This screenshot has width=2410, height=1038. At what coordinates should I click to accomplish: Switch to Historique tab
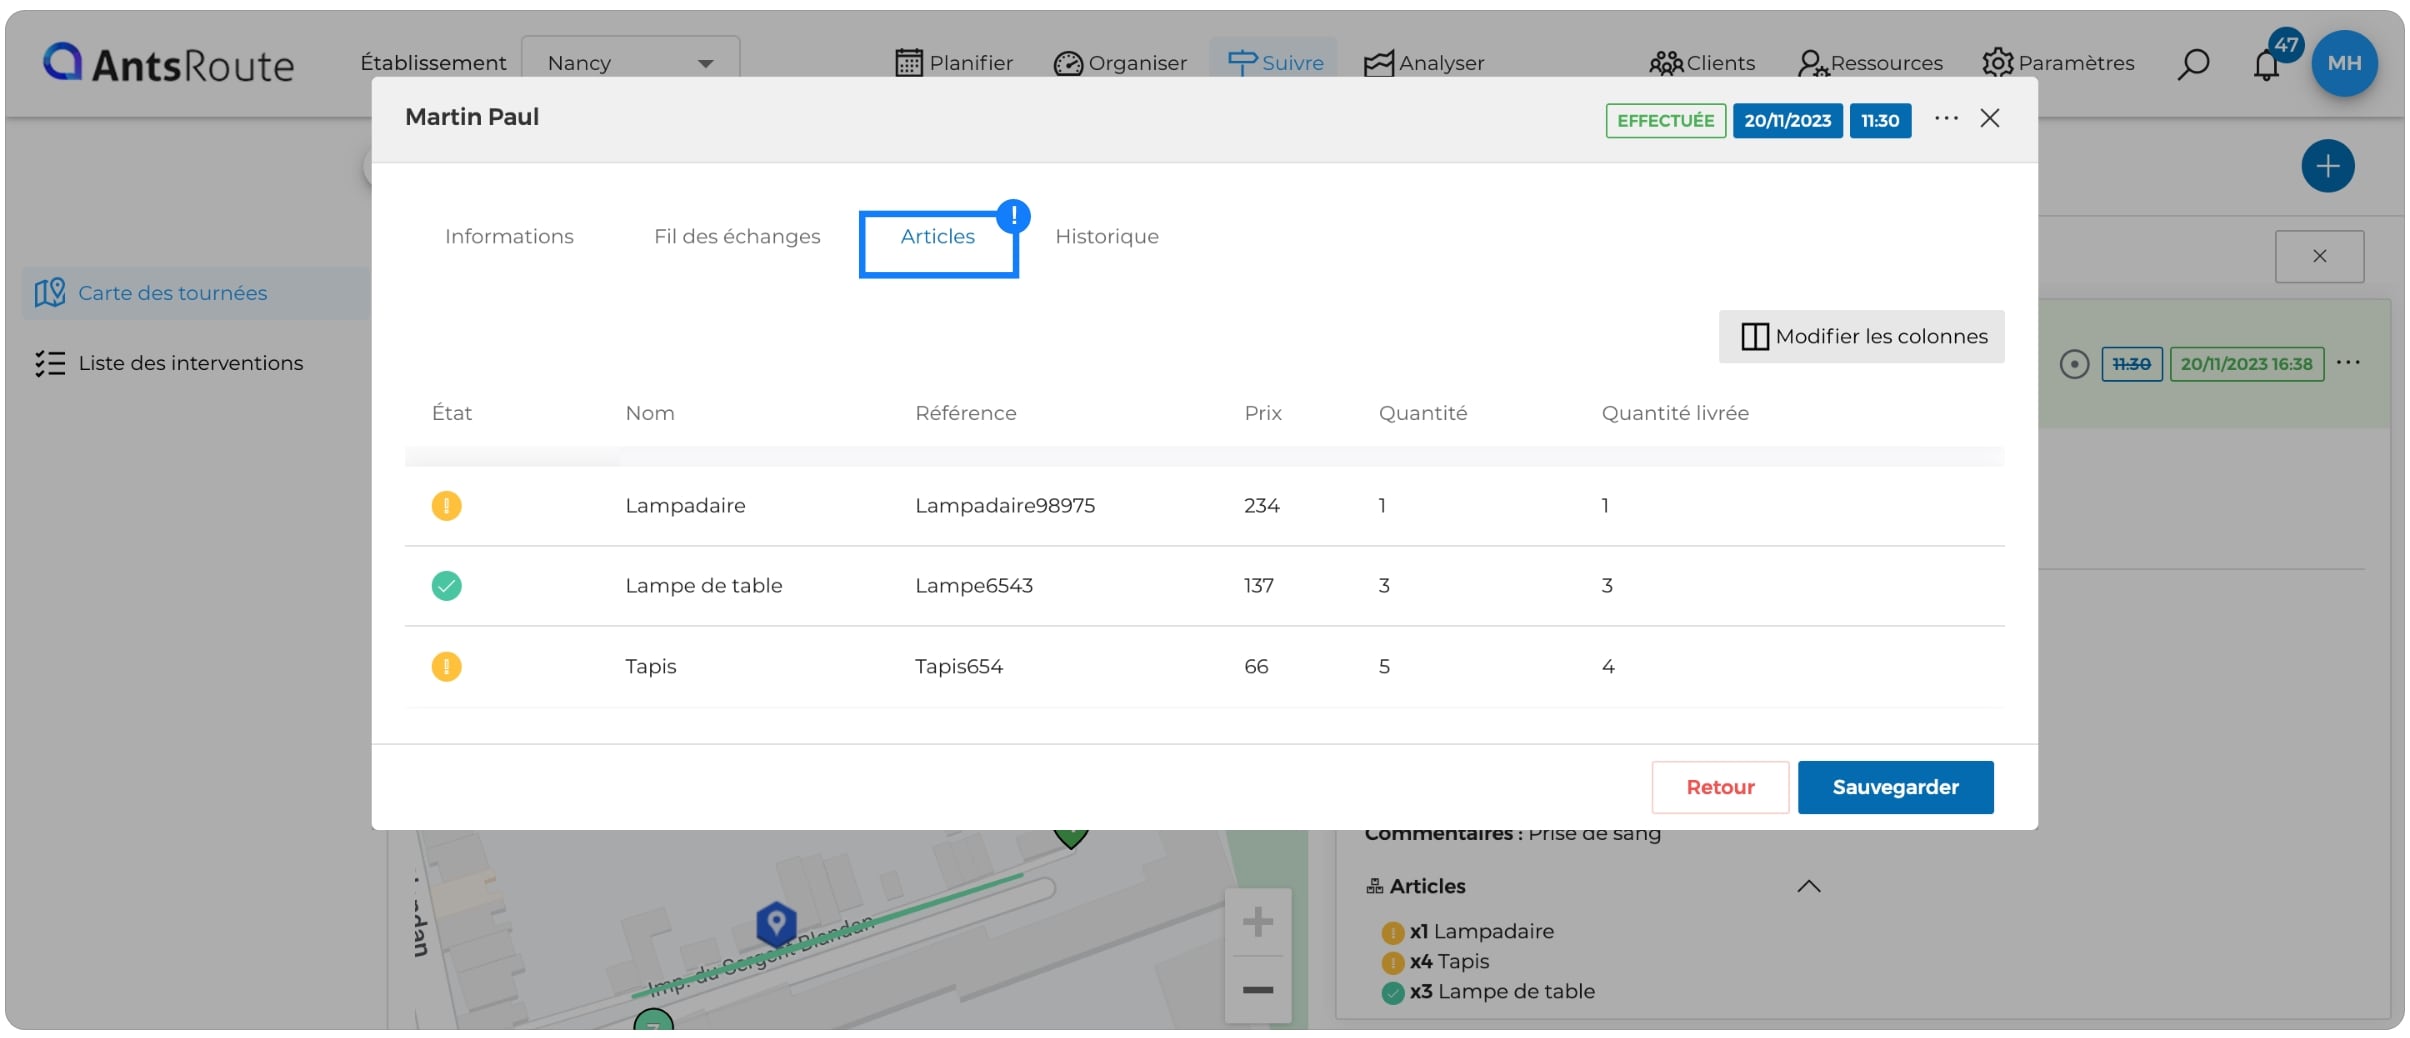pos(1107,236)
